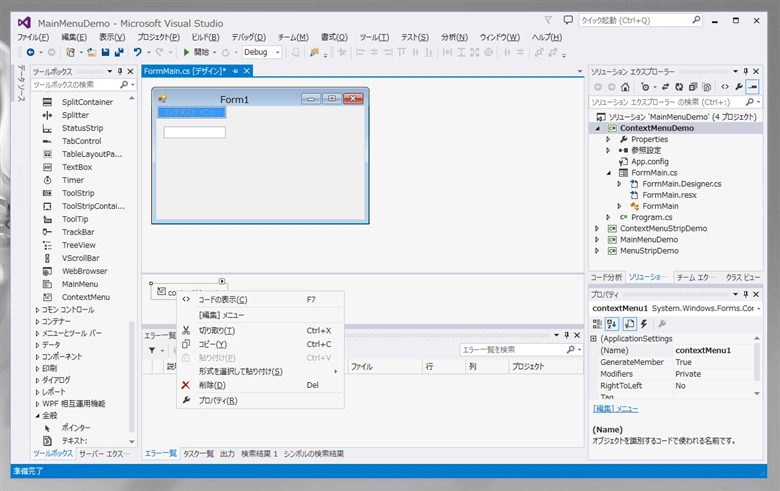This screenshot has width=780, height=491.
Task: Choose 削除(D) from the context menu
Action: click(260, 385)
